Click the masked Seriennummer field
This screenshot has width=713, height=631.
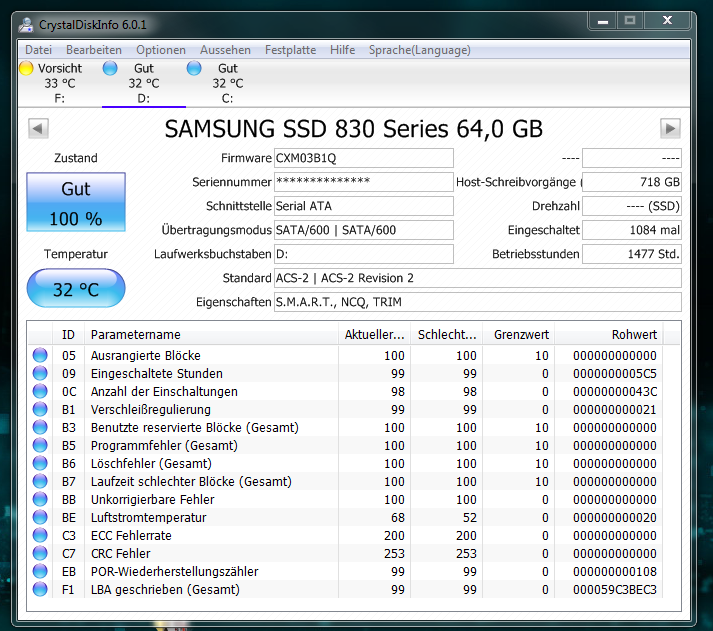(x=364, y=182)
